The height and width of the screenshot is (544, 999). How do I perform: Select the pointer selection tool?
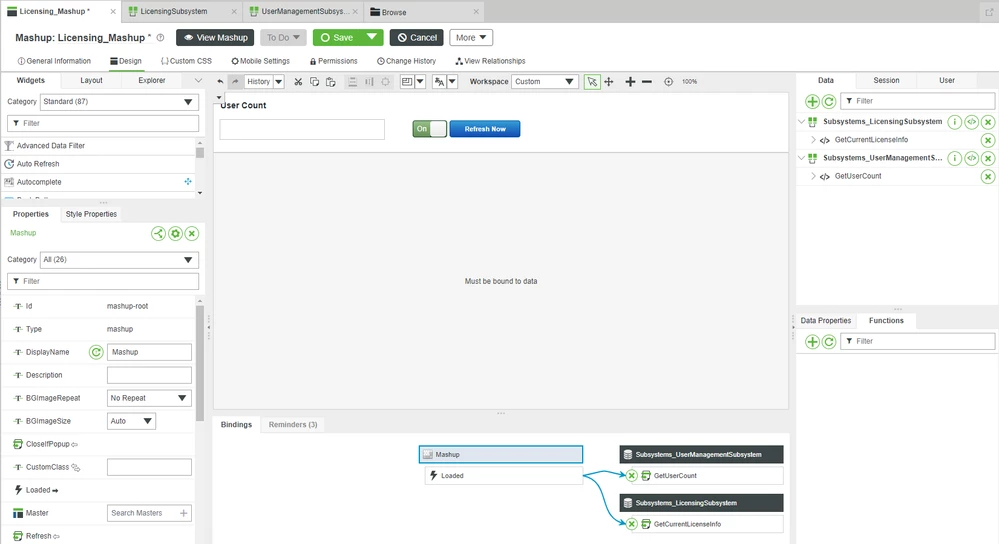point(592,82)
